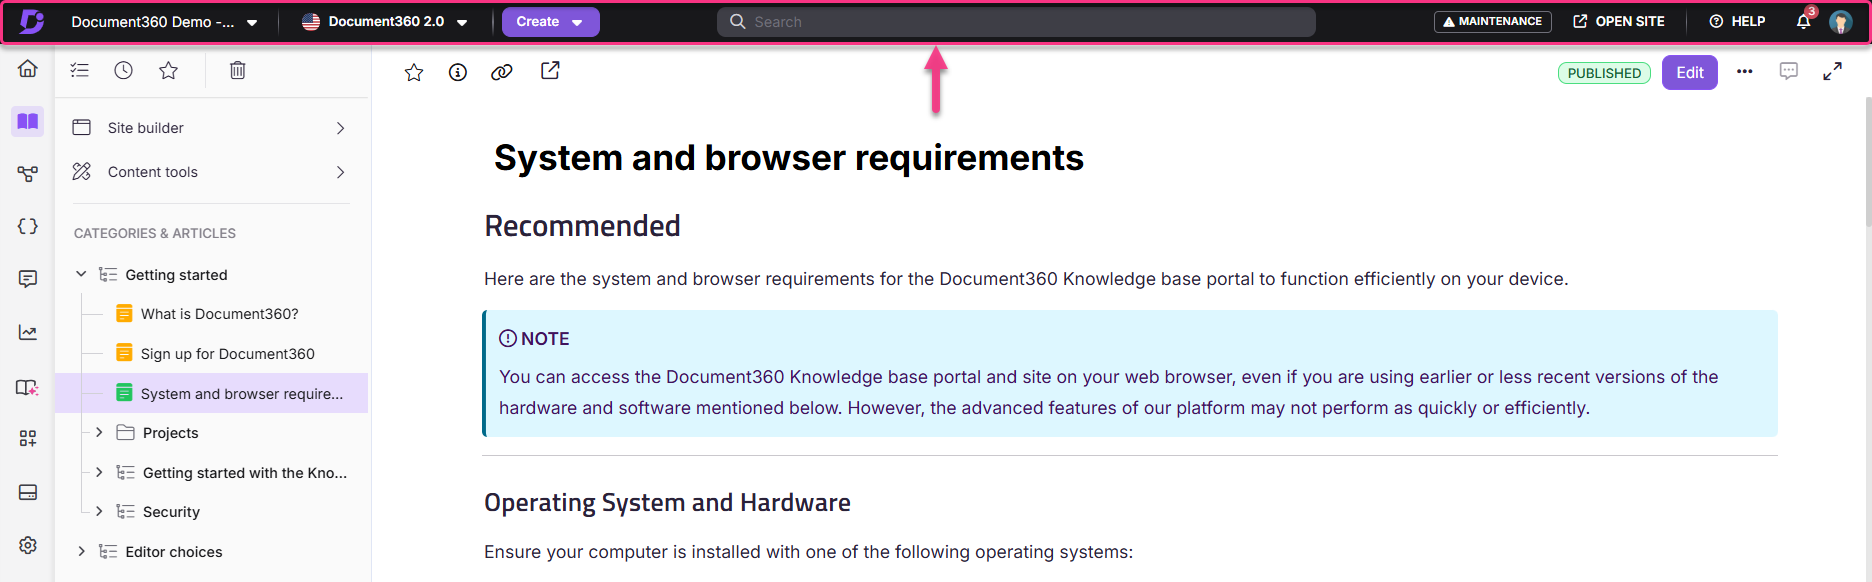Click the OPEN SITE link
Viewport: 1872px width, 582px height.
(x=1619, y=22)
